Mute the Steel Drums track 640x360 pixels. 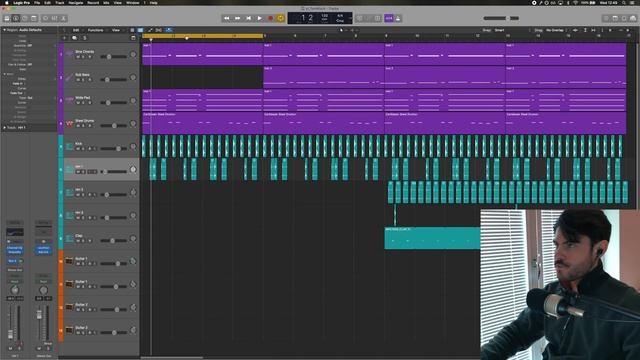(78, 125)
